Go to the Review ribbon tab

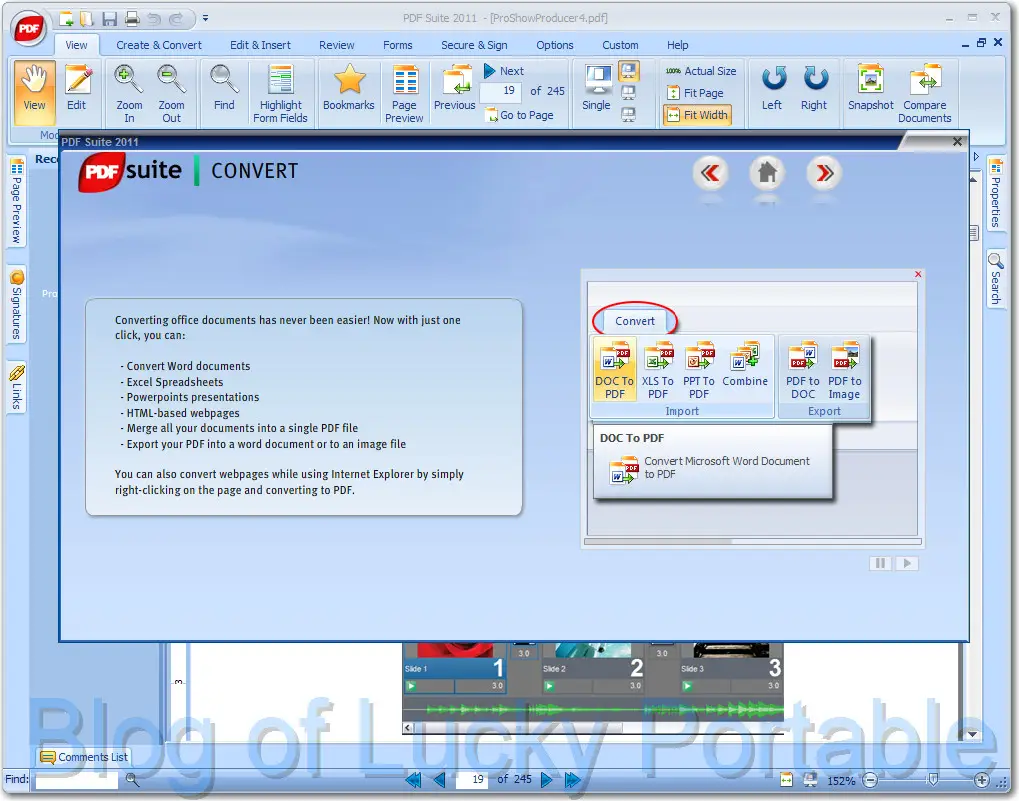(337, 45)
